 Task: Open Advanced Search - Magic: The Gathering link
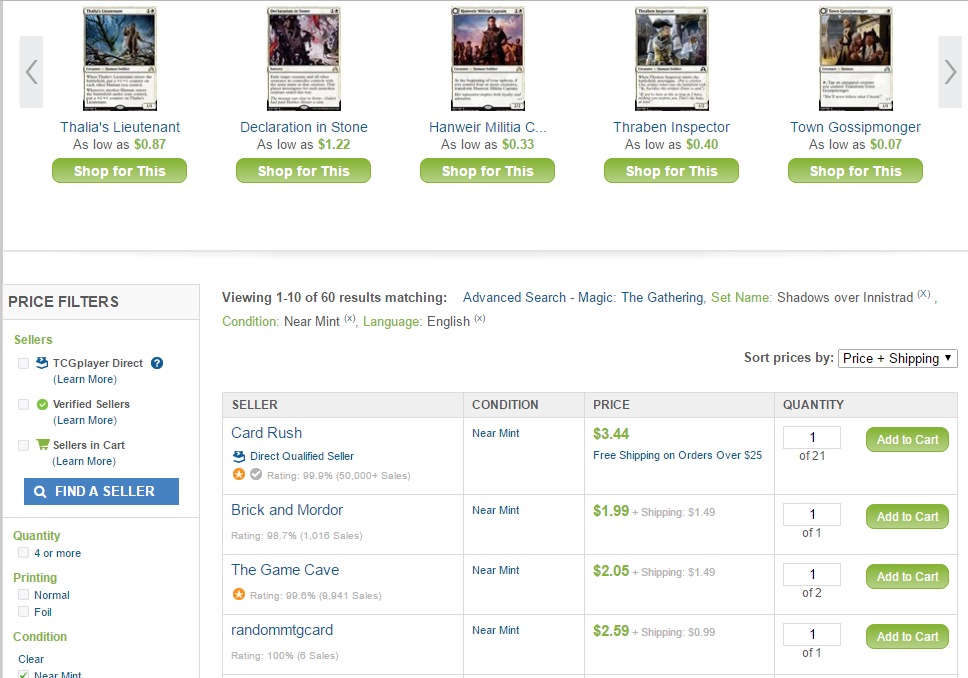point(583,297)
